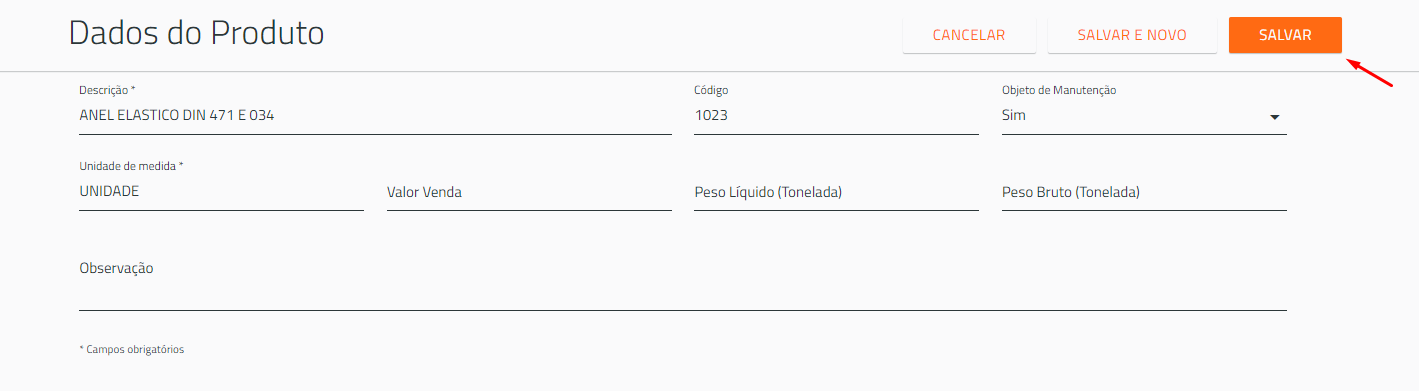
Task: Click the SALVAR button
Action: tap(1285, 35)
